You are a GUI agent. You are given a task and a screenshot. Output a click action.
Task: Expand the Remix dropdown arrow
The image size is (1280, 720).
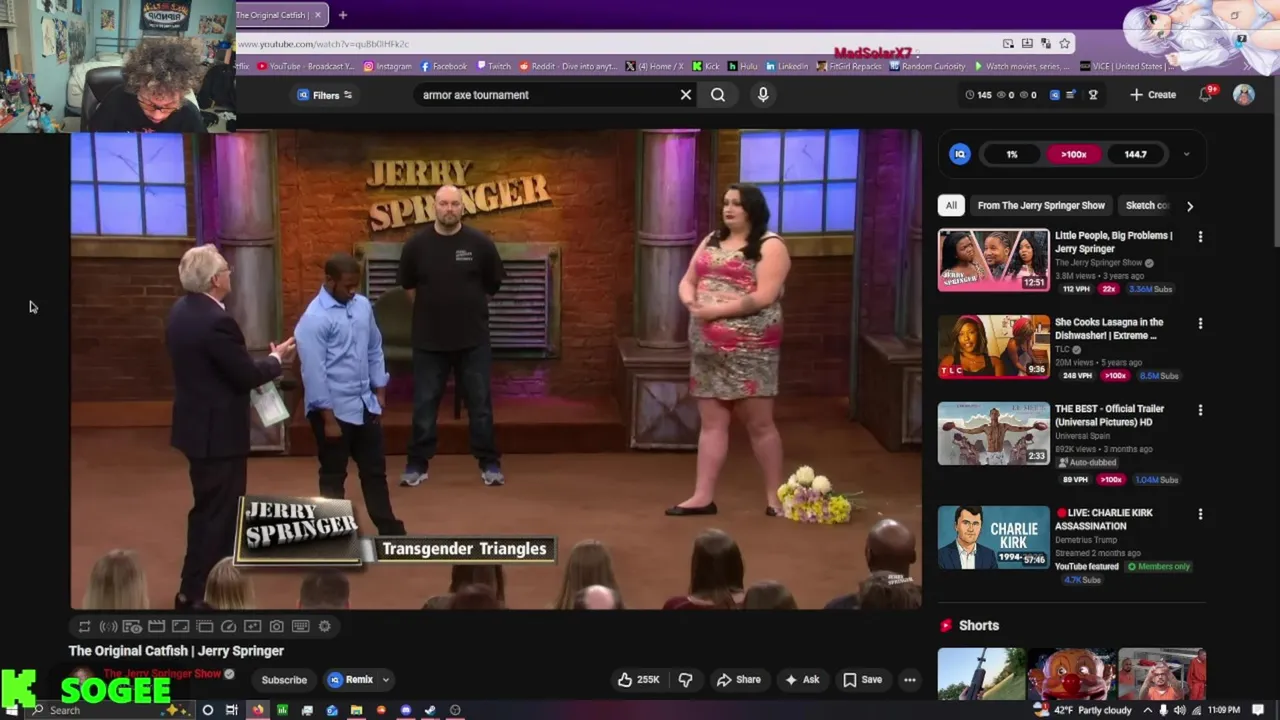[385, 680]
